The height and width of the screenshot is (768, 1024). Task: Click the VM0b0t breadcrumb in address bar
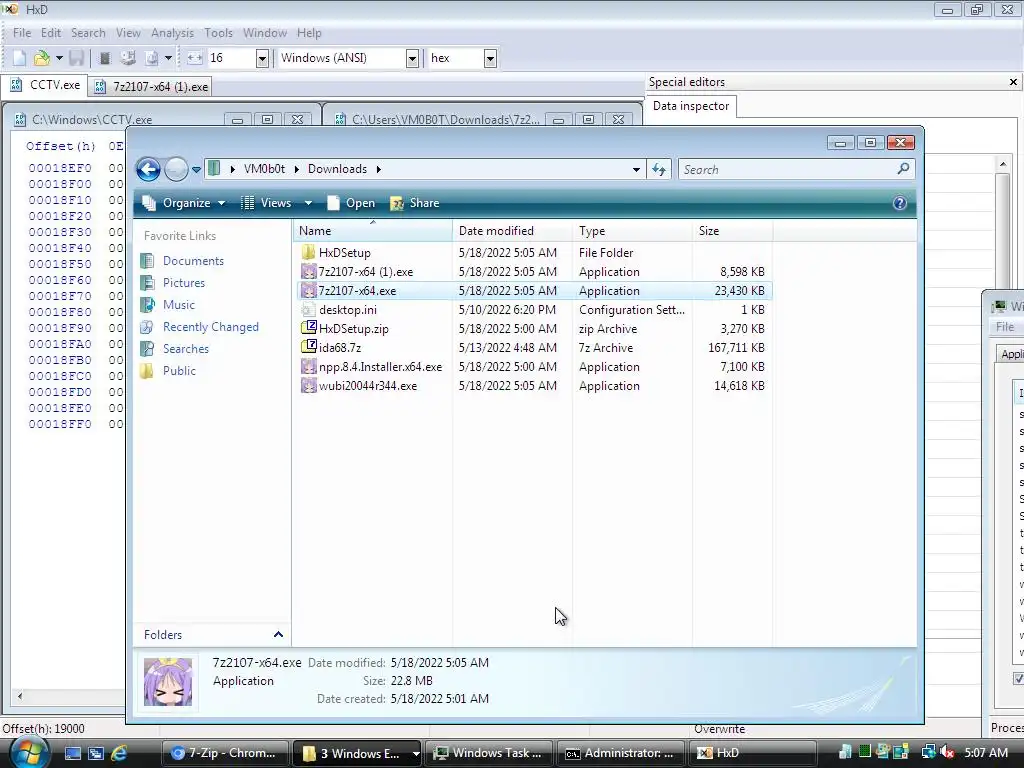[264, 169]
